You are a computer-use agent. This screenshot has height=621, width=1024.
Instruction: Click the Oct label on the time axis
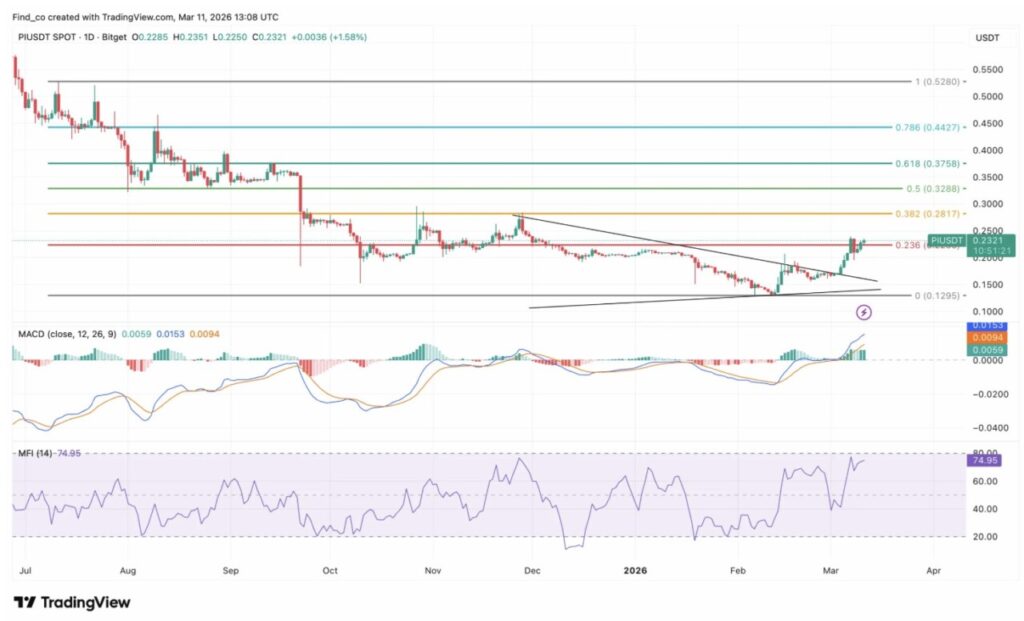tap(331, 570)
